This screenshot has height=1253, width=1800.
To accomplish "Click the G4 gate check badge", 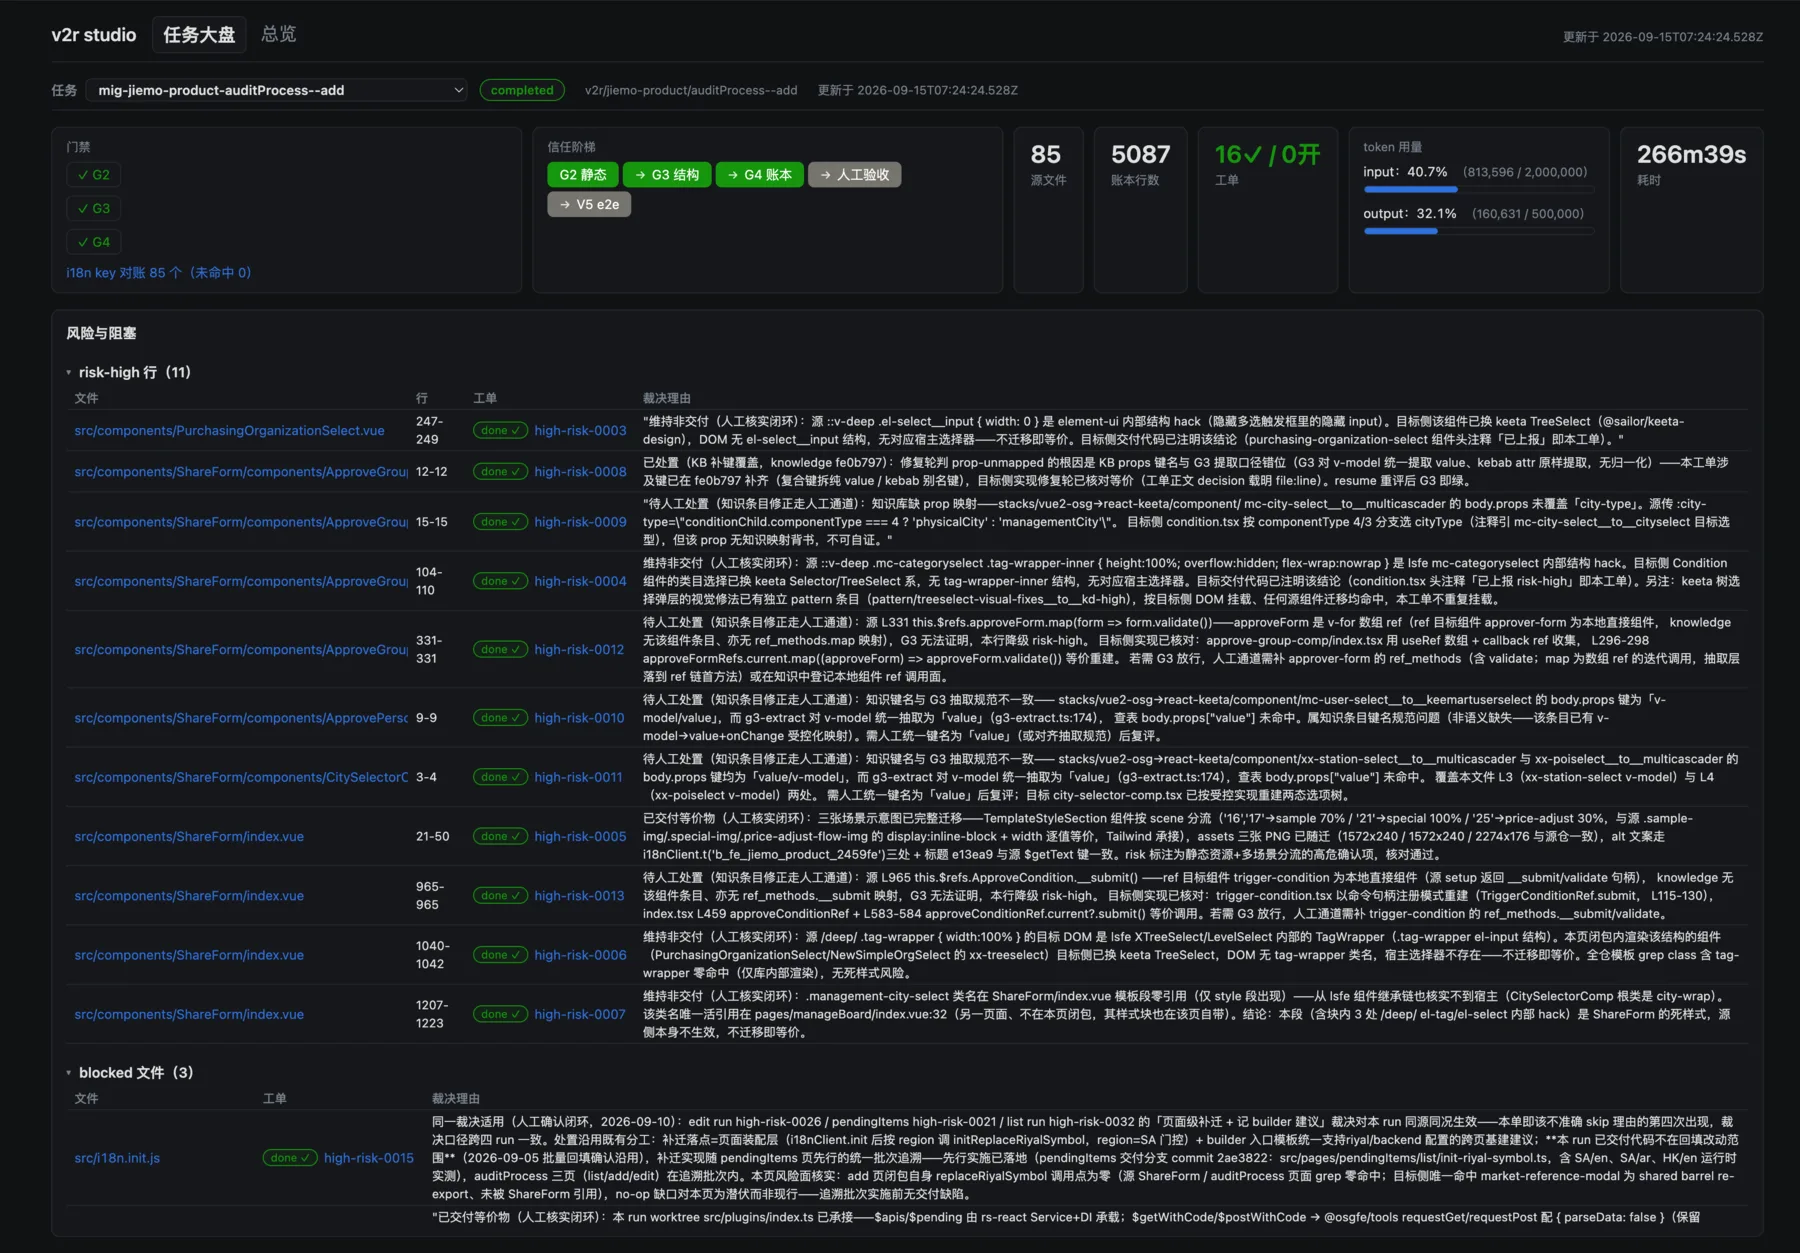I will 94,242.
